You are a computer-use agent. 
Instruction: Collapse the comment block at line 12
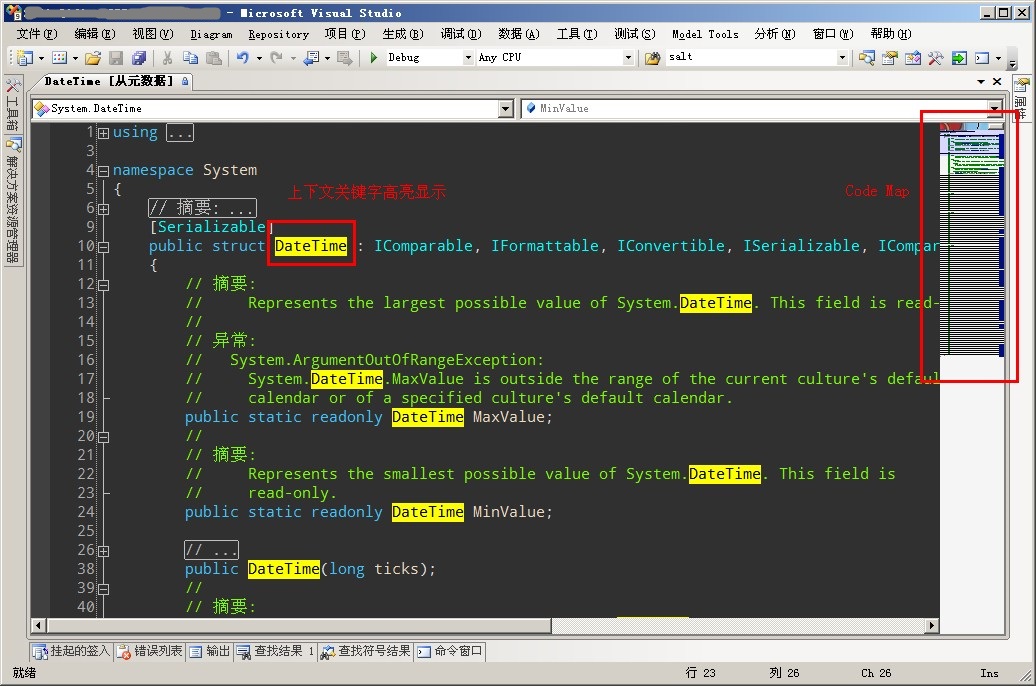[x=104, y=285]
